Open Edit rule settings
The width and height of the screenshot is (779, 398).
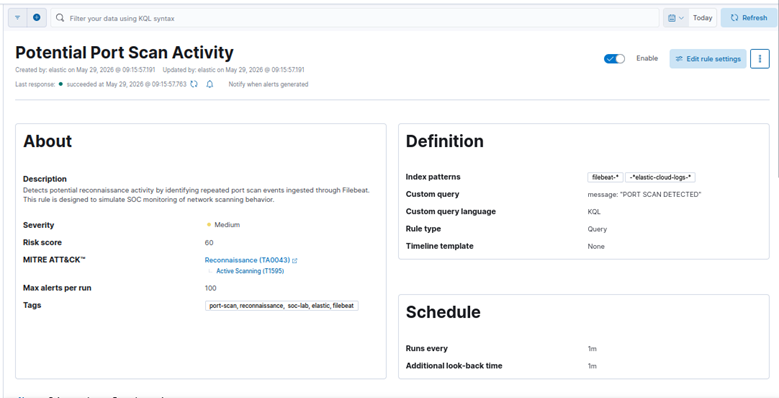(x=708, y=59)
